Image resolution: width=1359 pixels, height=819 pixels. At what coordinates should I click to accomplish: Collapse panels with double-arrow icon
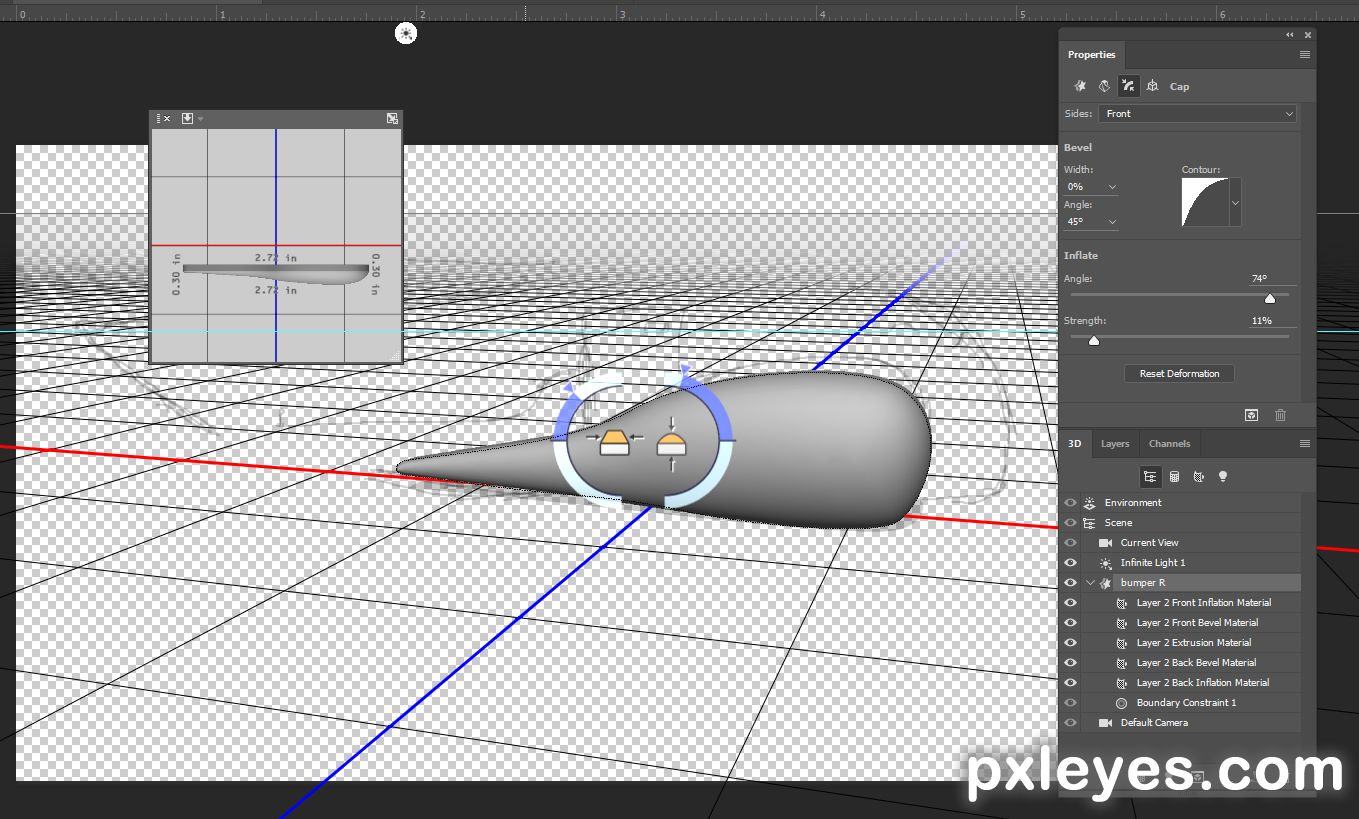(x=1290, y=35)
